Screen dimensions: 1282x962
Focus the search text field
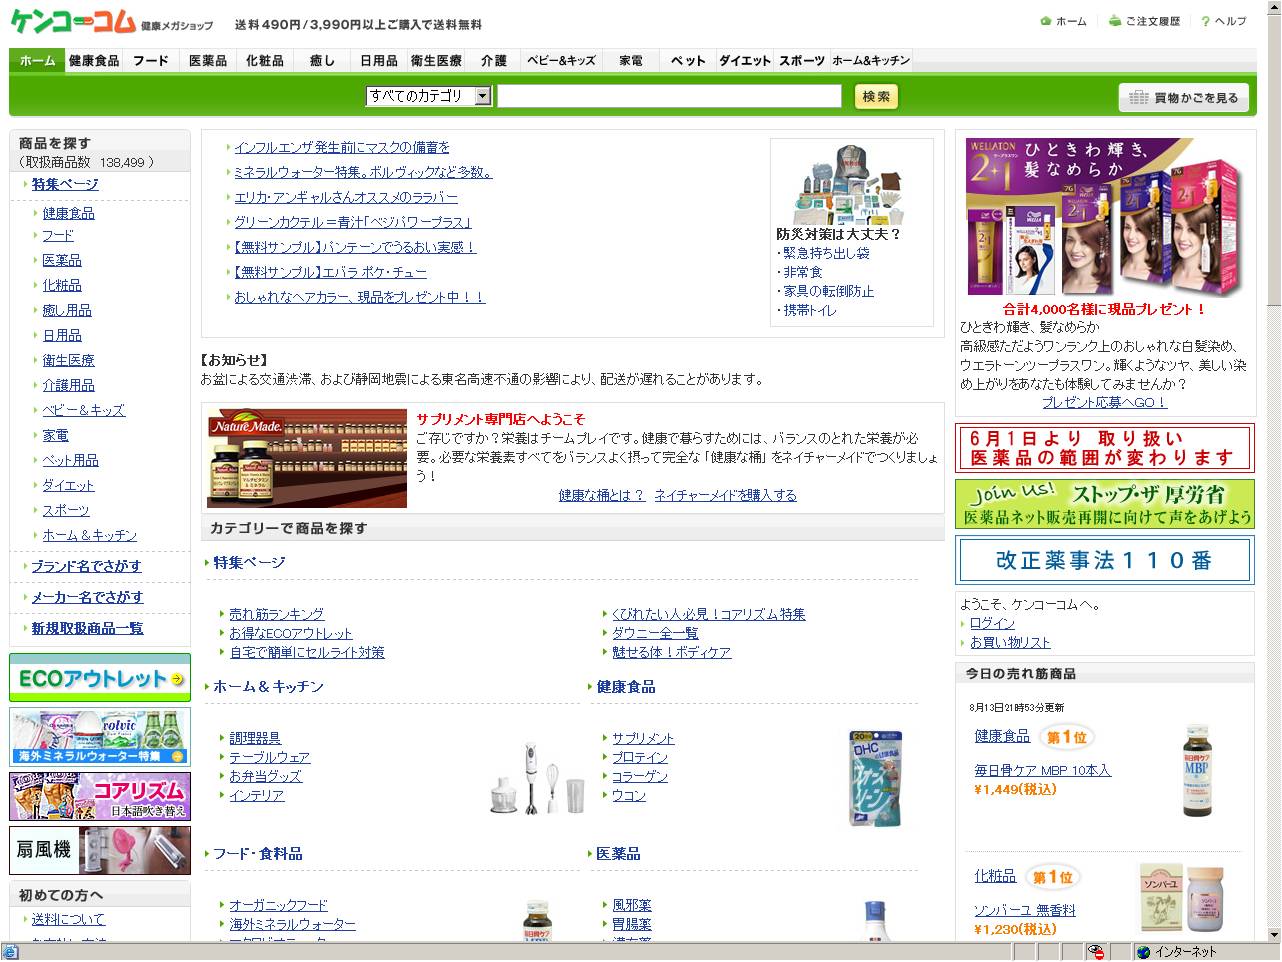(669, 96)
